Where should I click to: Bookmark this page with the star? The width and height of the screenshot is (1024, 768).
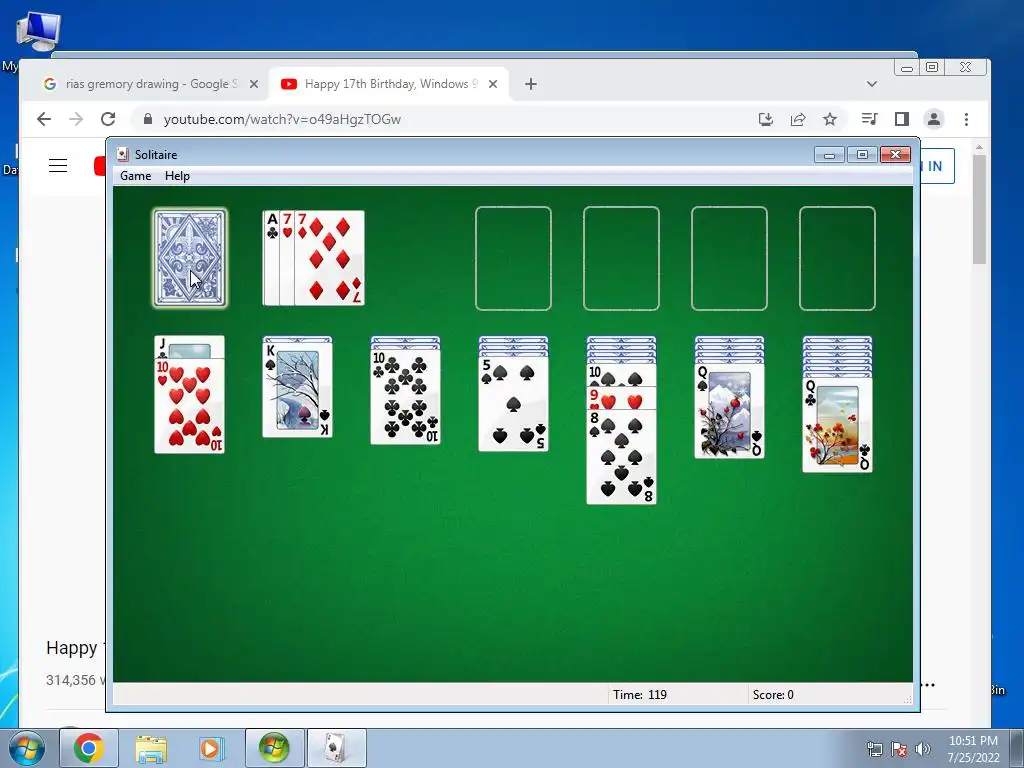829,119
